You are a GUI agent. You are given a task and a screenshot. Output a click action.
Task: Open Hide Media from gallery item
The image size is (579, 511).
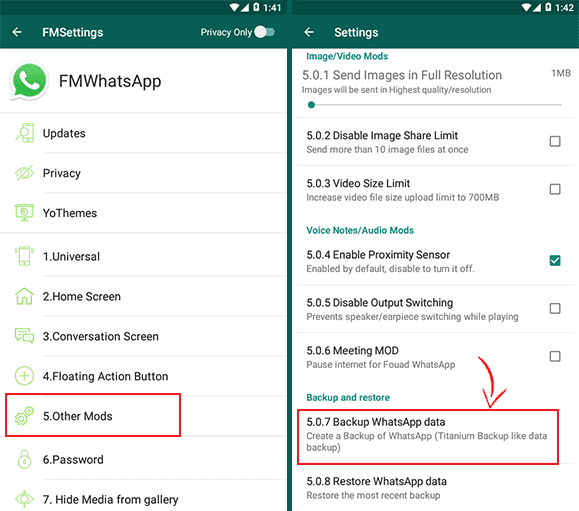pyautogui.click(x=143, y=499)
